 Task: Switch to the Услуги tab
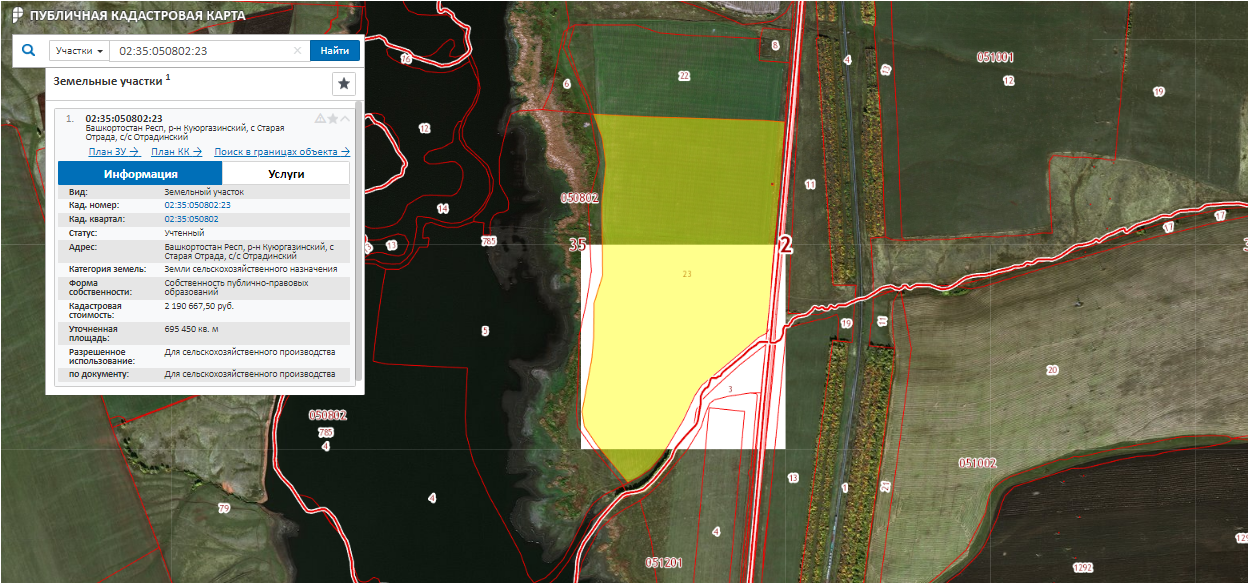(286, 173)
